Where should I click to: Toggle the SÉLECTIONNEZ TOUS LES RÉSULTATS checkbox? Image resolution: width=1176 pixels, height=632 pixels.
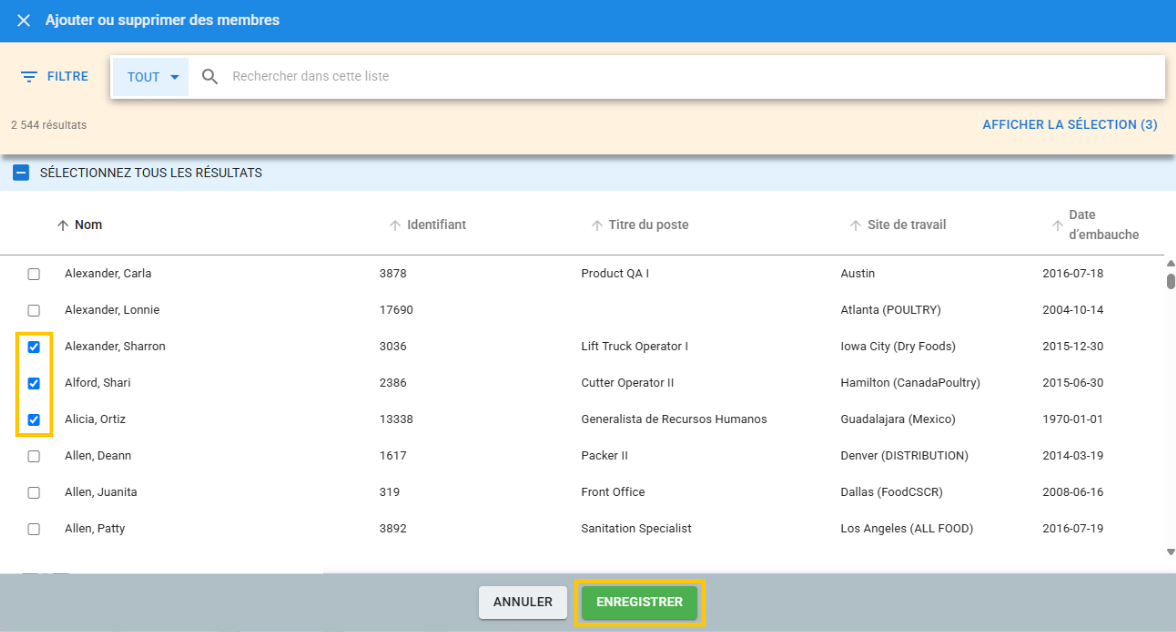tap(21, 172)
